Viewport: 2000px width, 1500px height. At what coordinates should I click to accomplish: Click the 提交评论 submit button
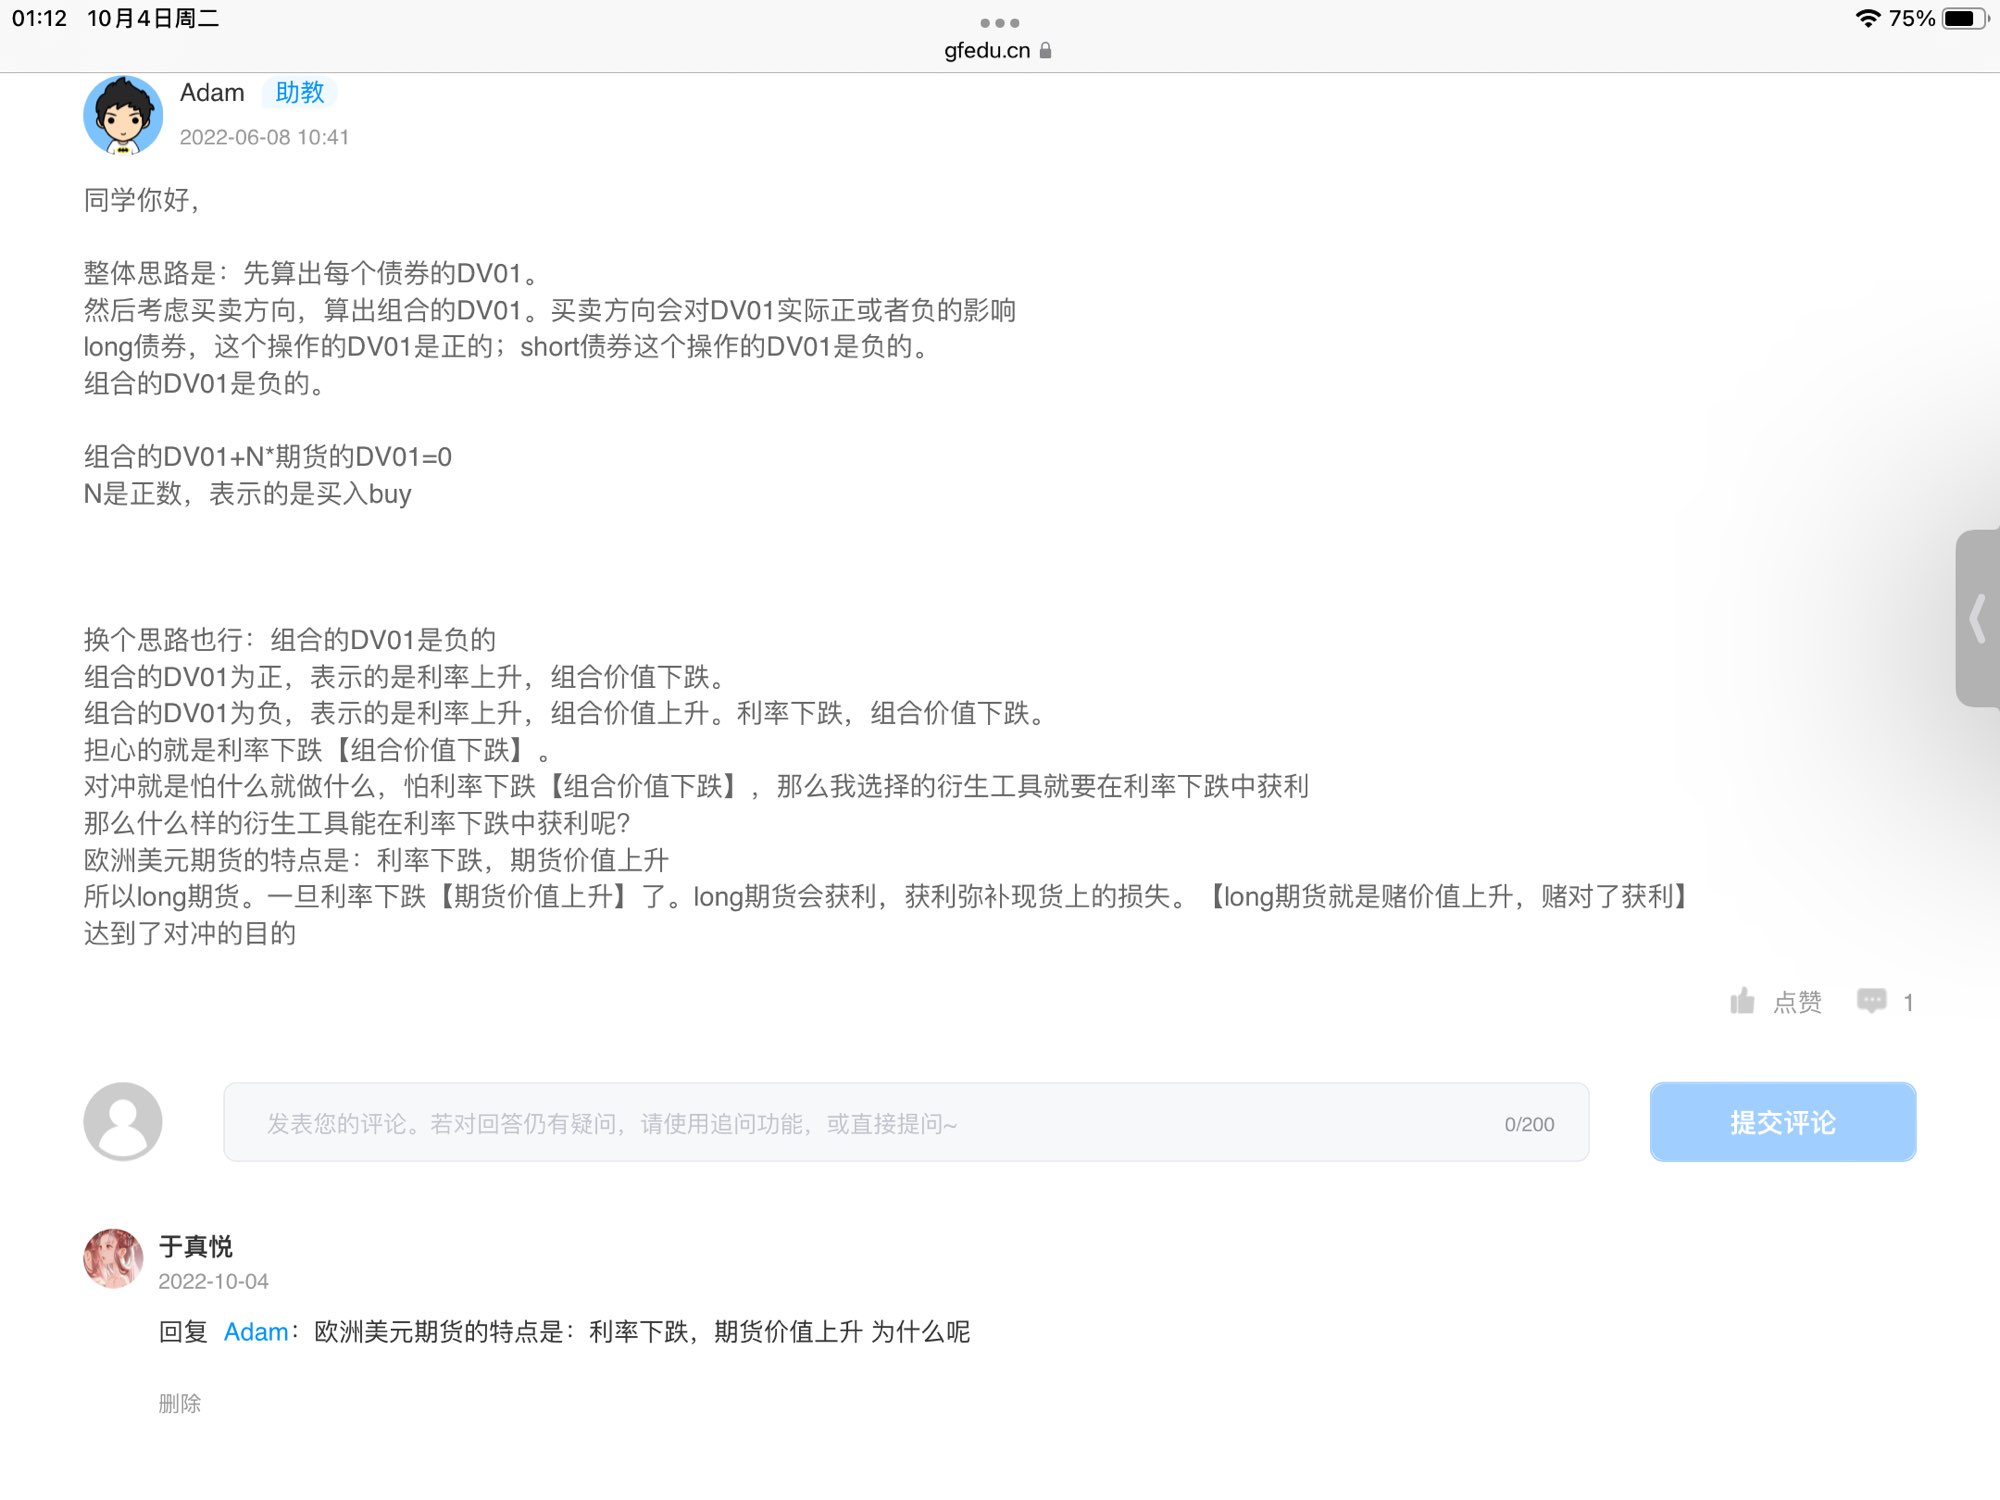(x=1782, y=1122)
